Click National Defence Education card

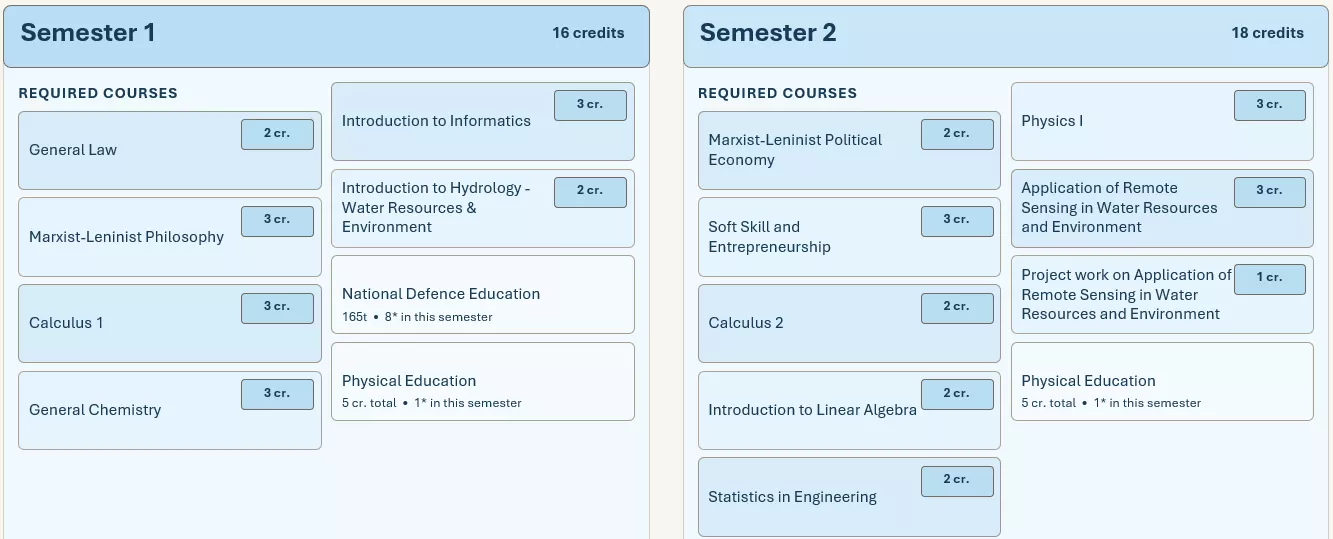[x=483, y=294]
